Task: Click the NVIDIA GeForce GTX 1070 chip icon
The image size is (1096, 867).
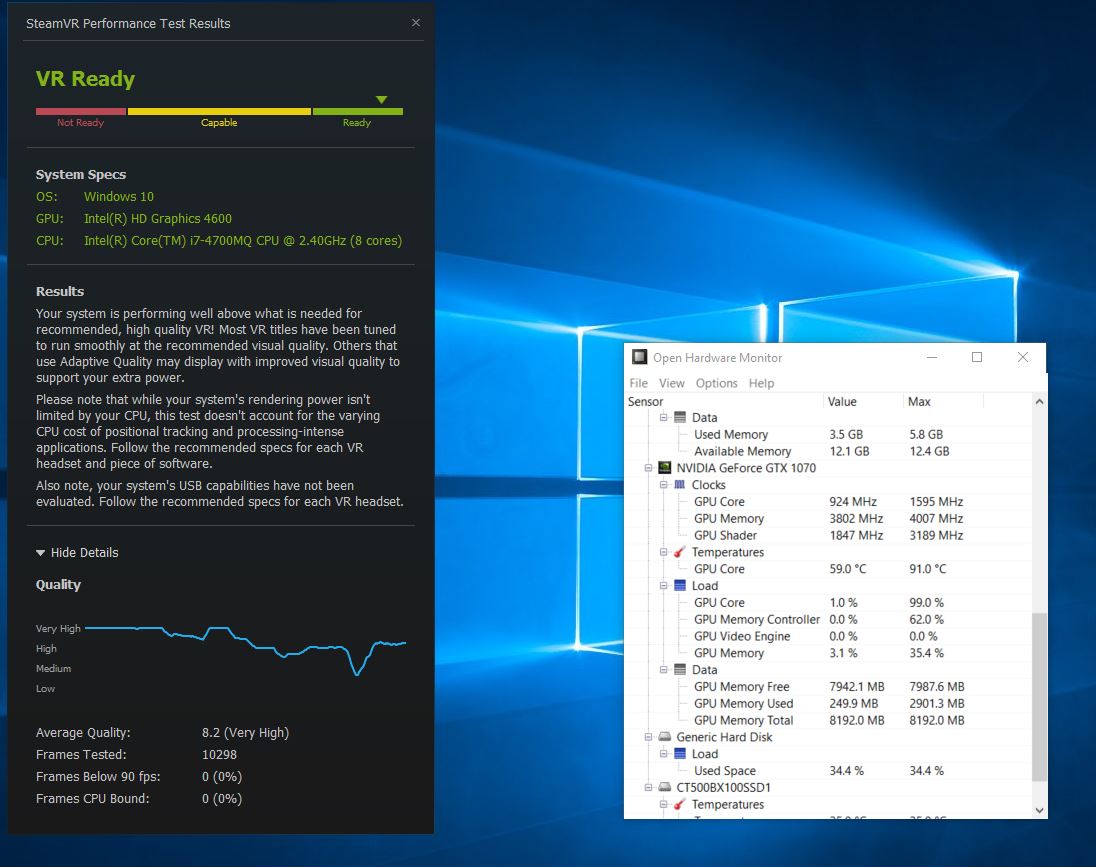Action: tap(665, 468)
